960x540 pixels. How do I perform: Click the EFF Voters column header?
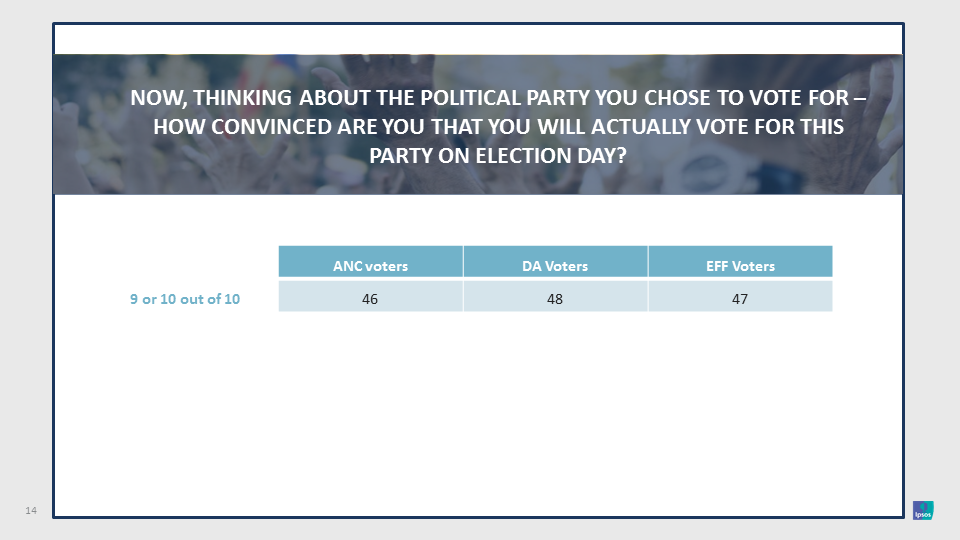(x=740, y=262)
